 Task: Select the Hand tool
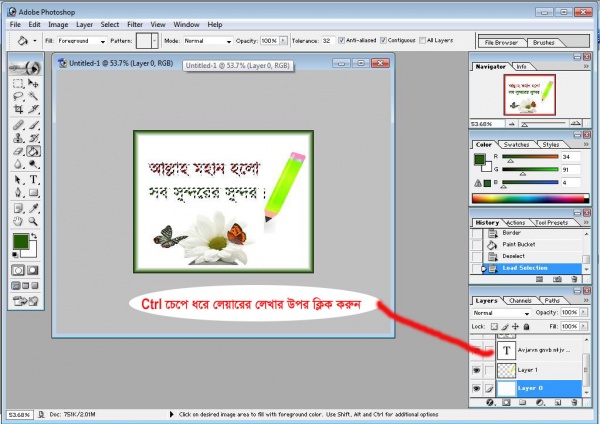18,221
